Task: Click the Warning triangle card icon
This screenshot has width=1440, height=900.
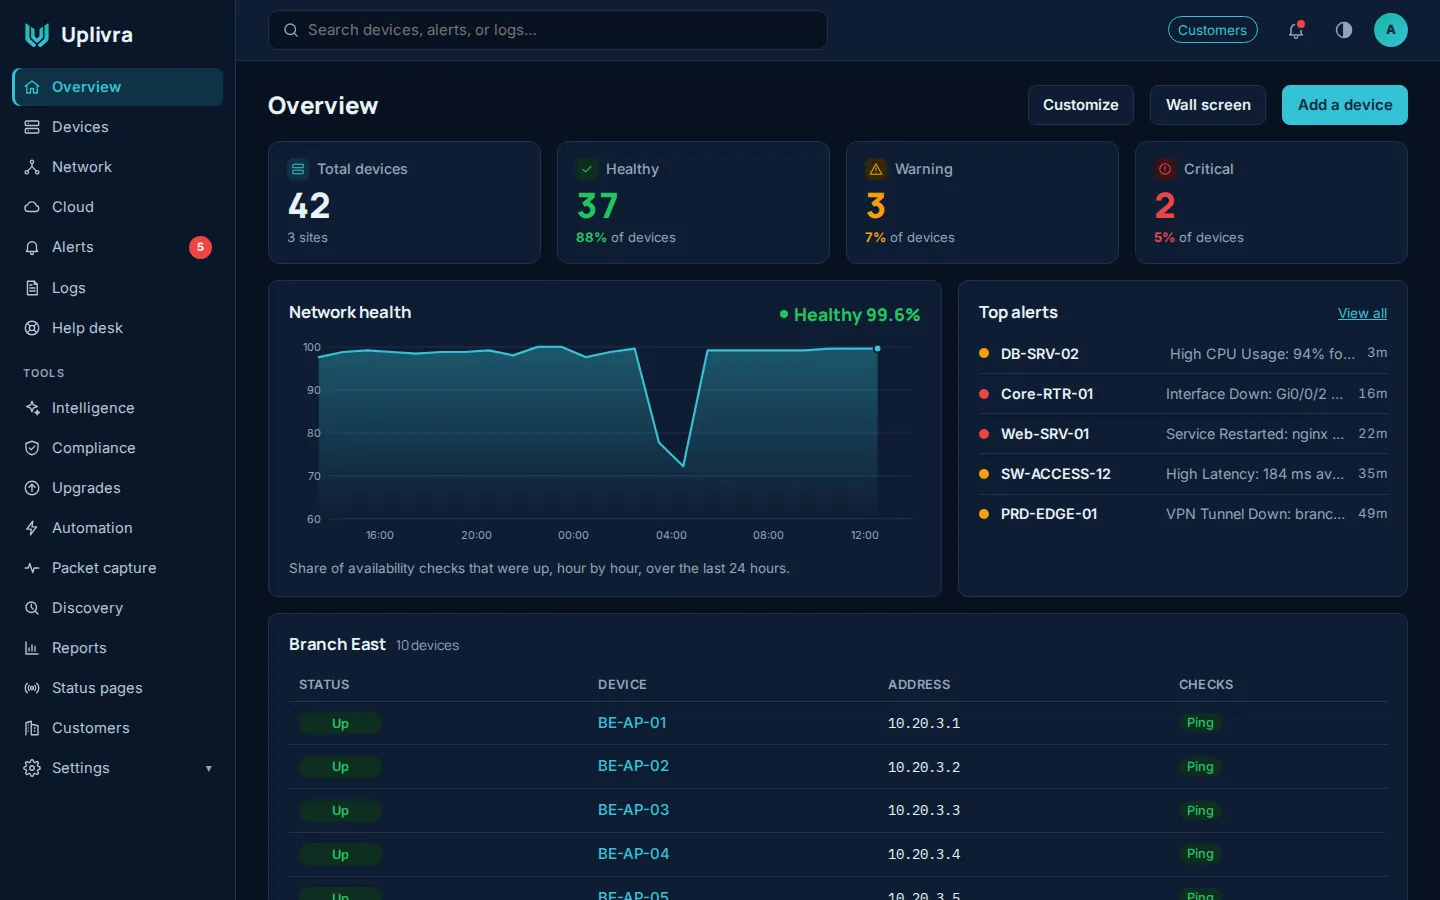Action: coord(876,169)
